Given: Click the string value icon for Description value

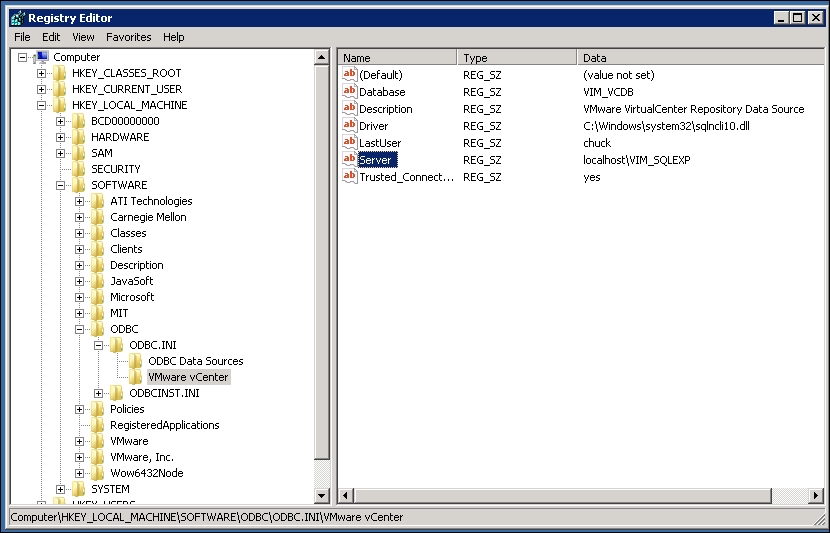Looking at the screenshot, I should (349, 109).
